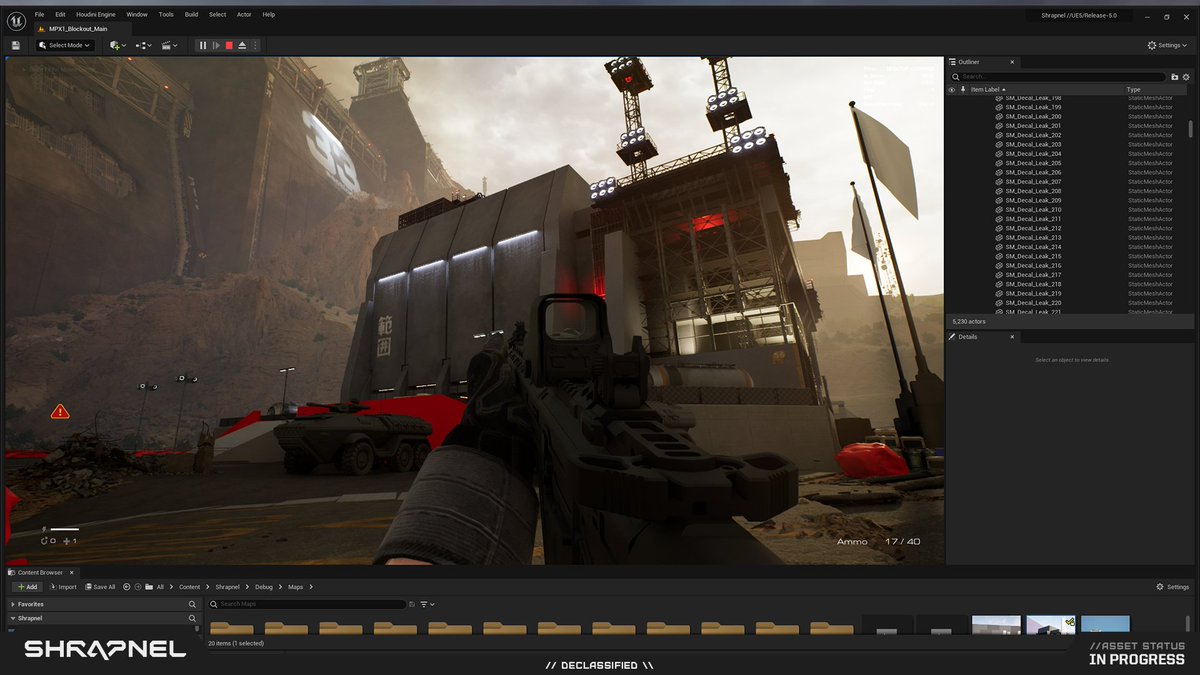The width and height of the screenshot is (1200, 675).
Task: Click the Outliner vertical scrollbar
Action: tap(1190, 129)
